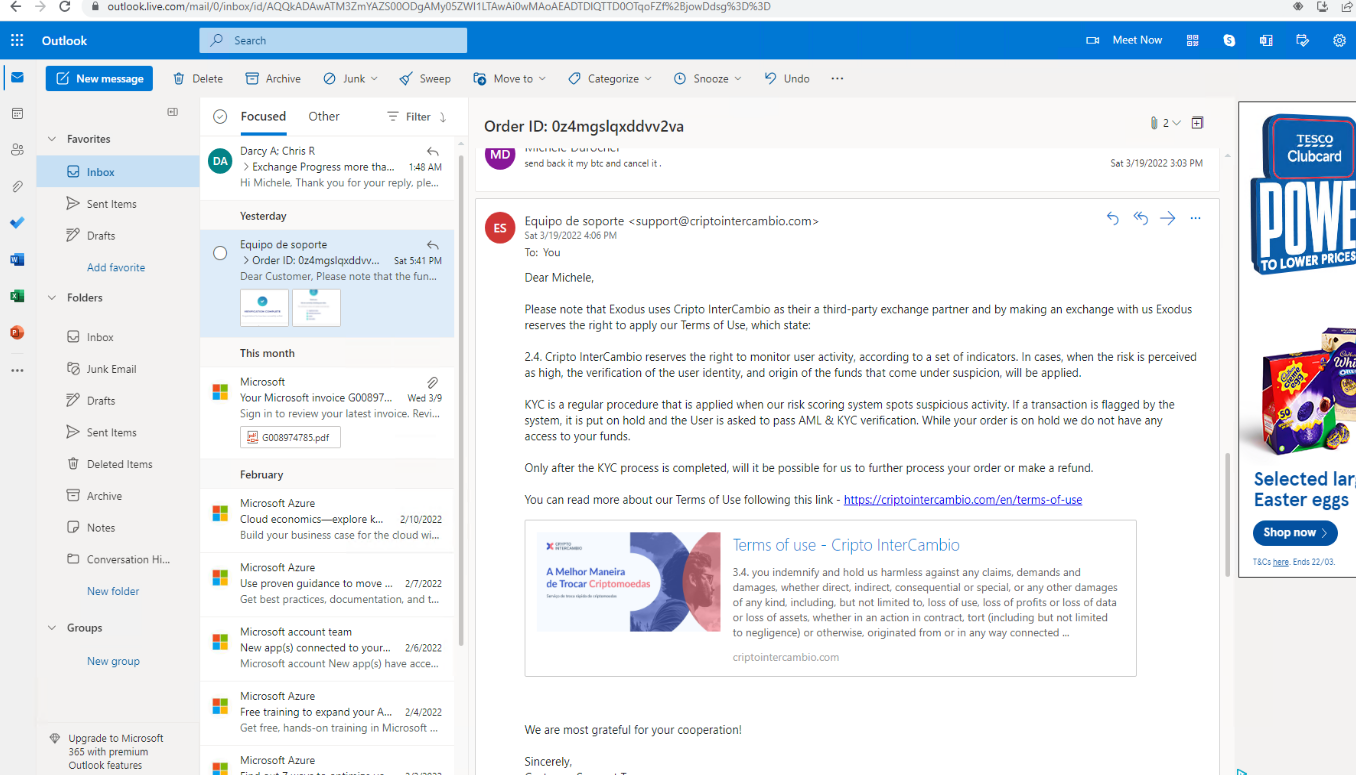Open more actions ellipsis in the email
Screen dimensions: 1356x775
tap(1195, 218)
